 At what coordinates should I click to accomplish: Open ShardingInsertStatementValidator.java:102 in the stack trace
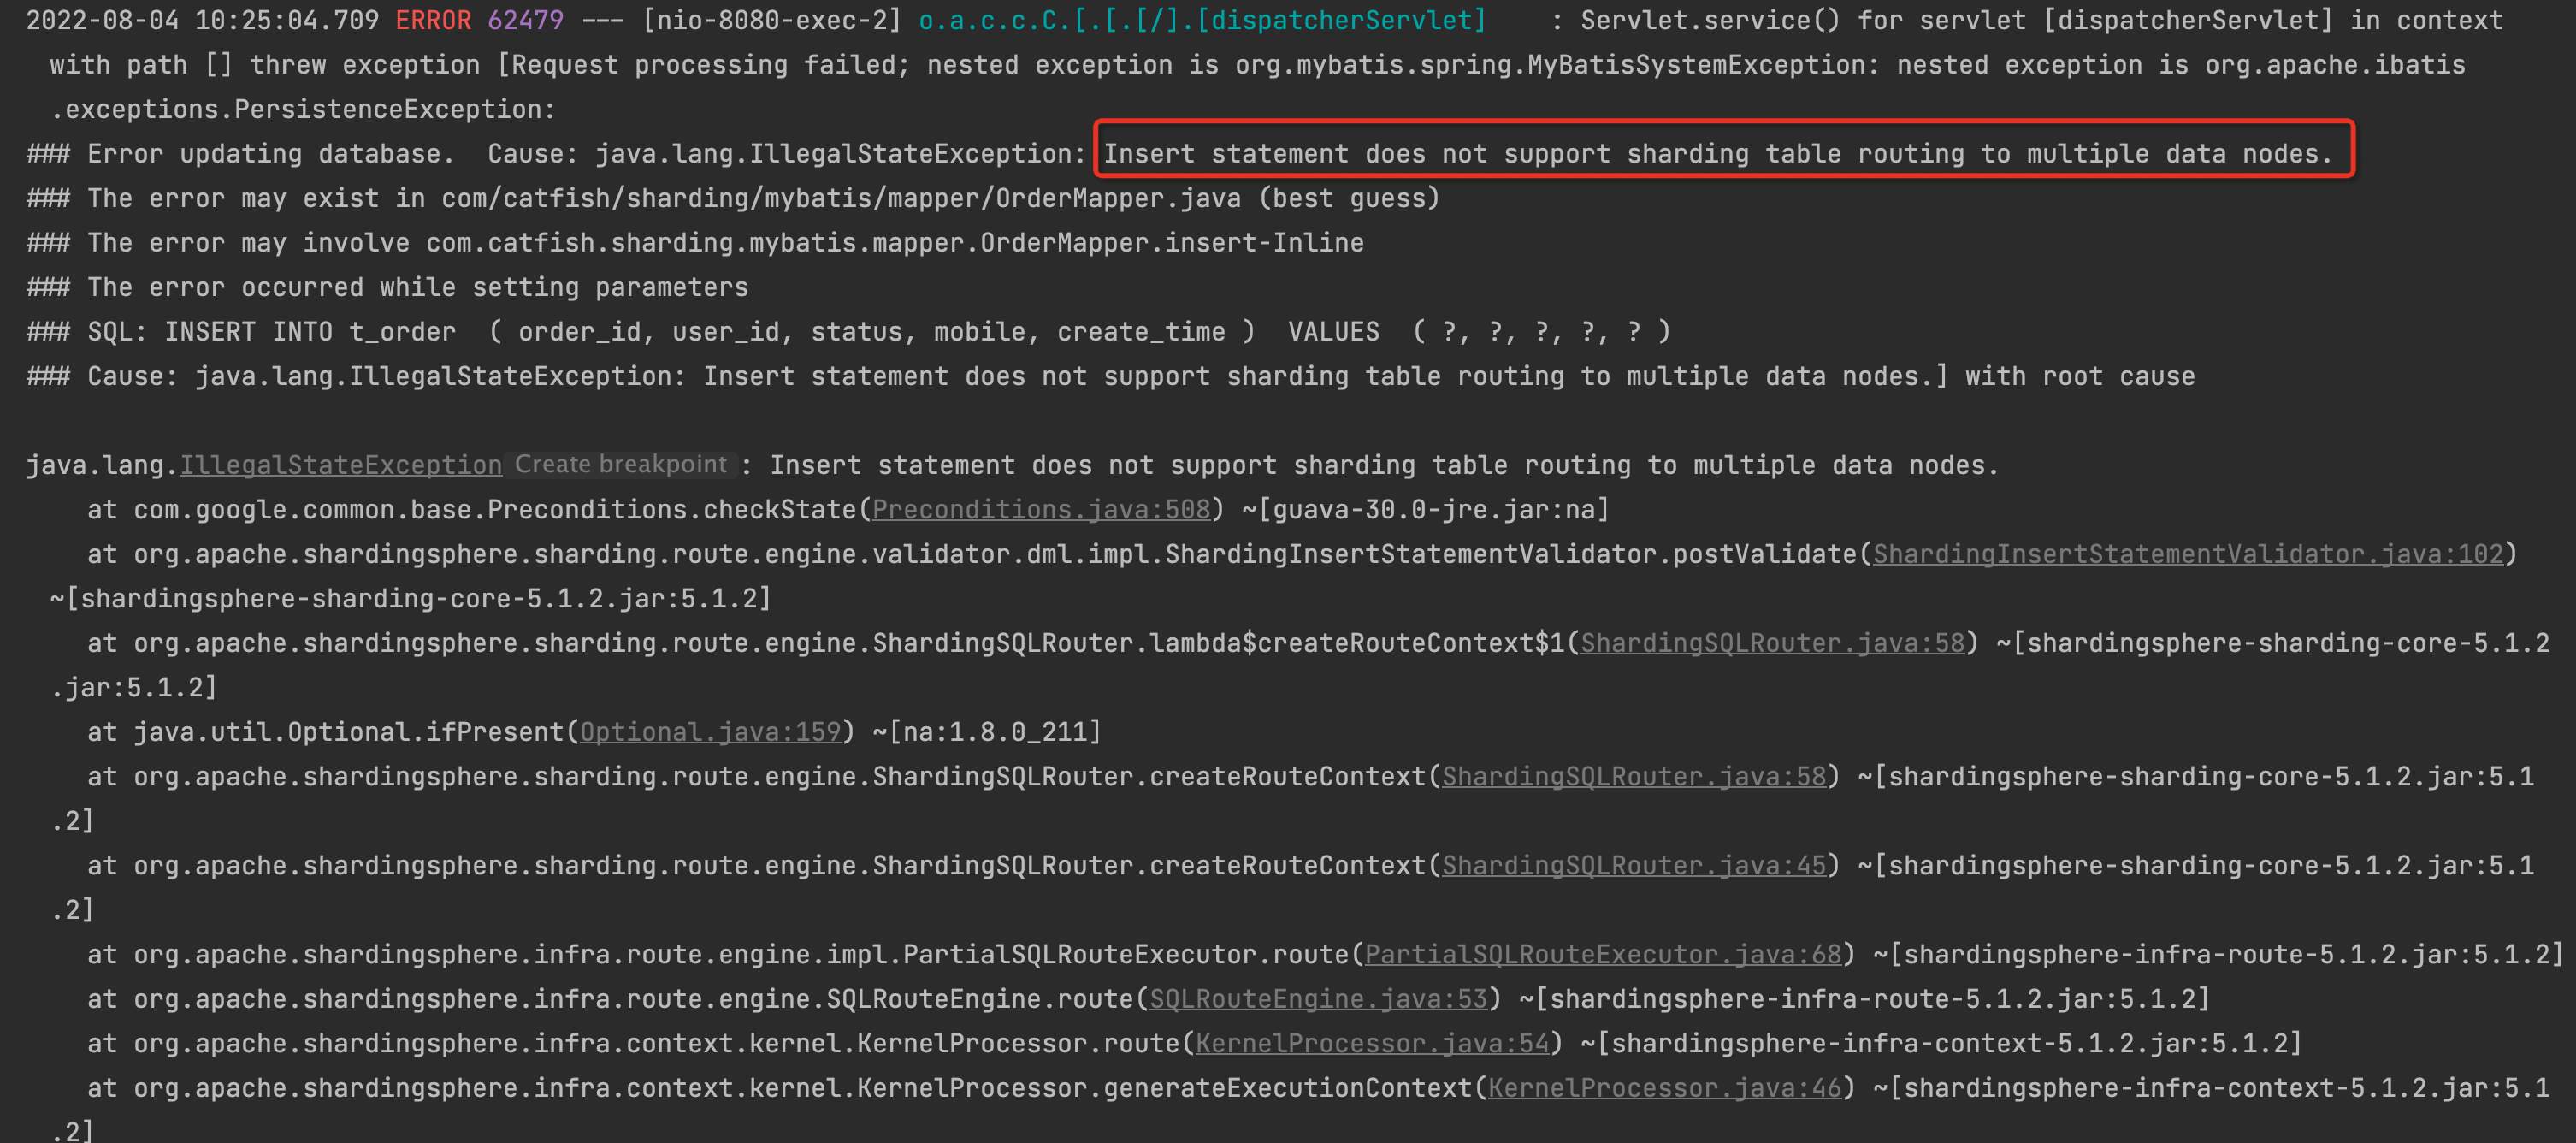point(2190,553)
